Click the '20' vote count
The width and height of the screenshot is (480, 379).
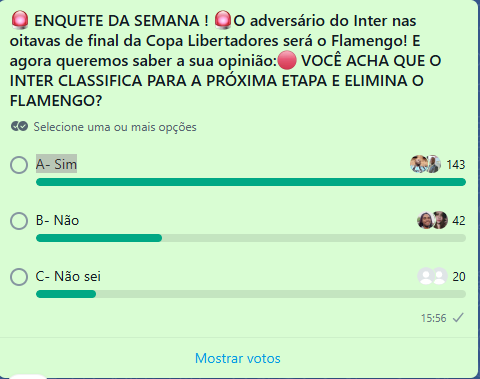459,277
